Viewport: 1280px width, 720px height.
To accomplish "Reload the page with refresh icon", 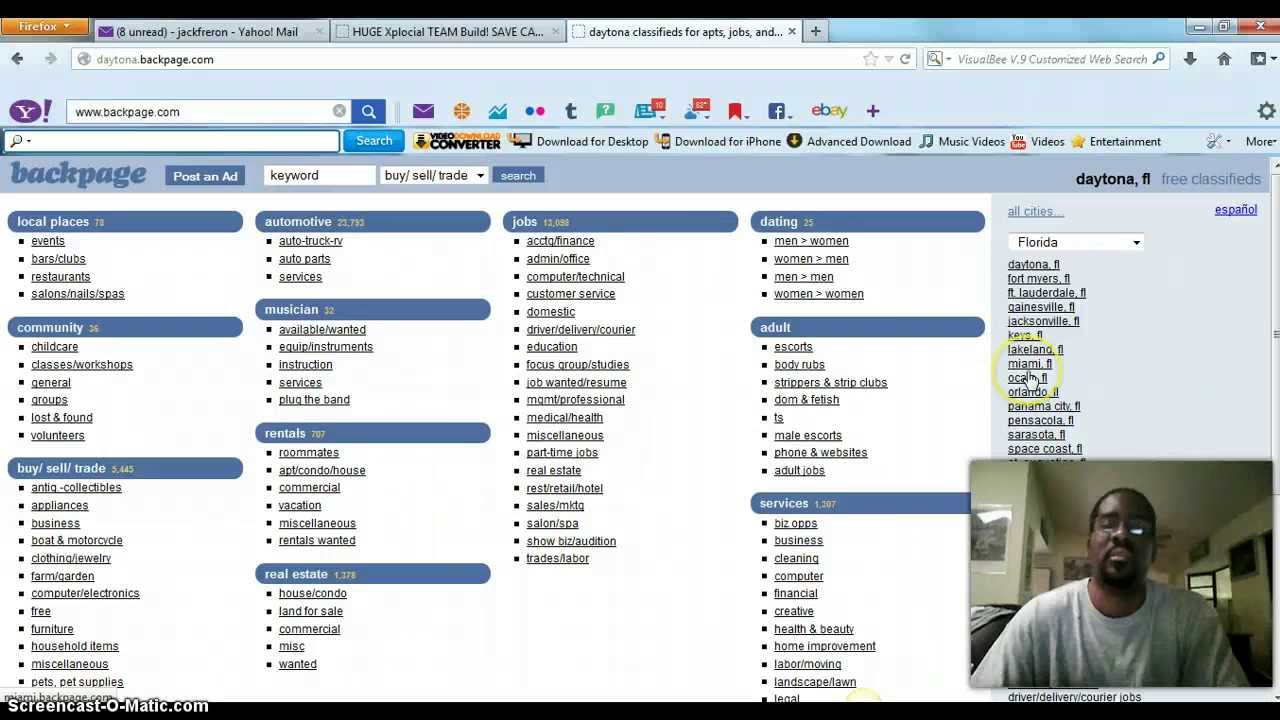I will click(905, 59).
